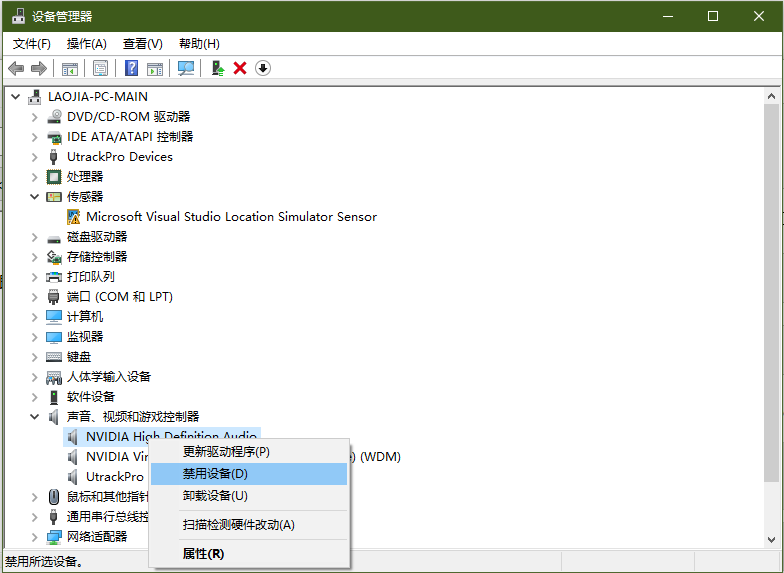Image resolution: width=784 pixels, height=573 pixels.
Task: Maximize the Device Manager window
Action: pyautogui.click(x=713, y=16)
